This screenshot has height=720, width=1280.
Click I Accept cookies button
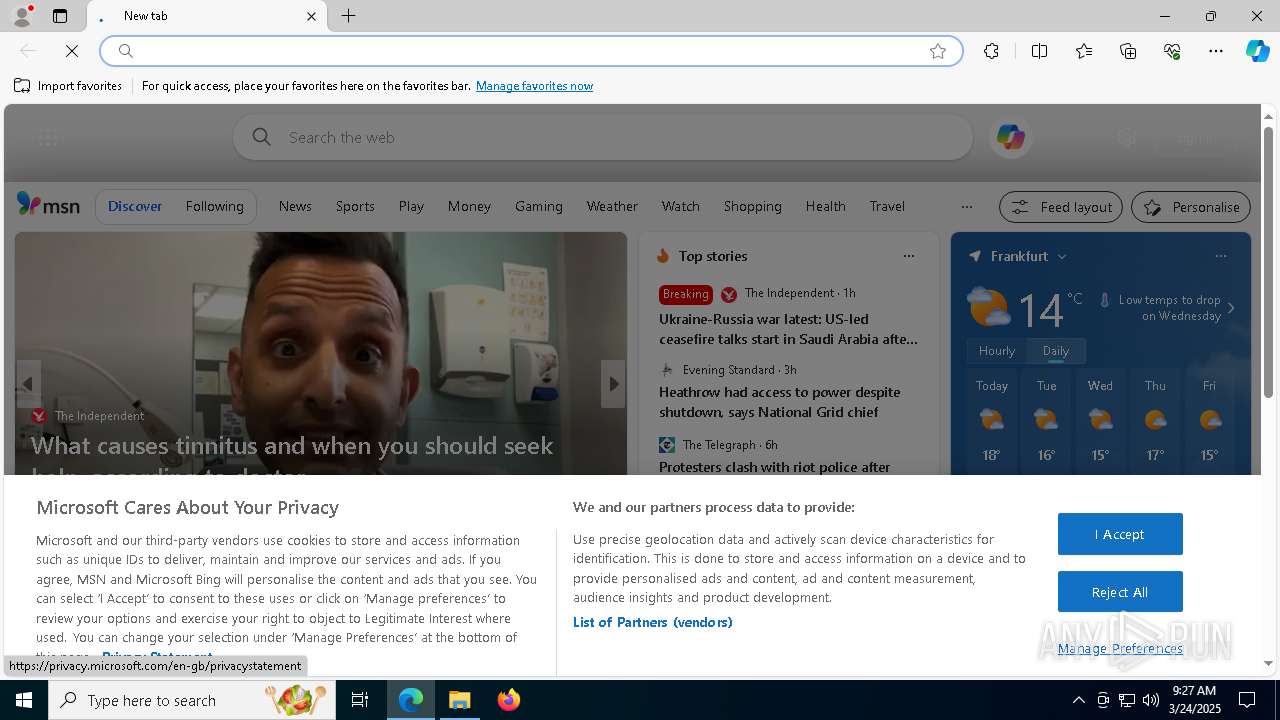tap(1120, 534)
